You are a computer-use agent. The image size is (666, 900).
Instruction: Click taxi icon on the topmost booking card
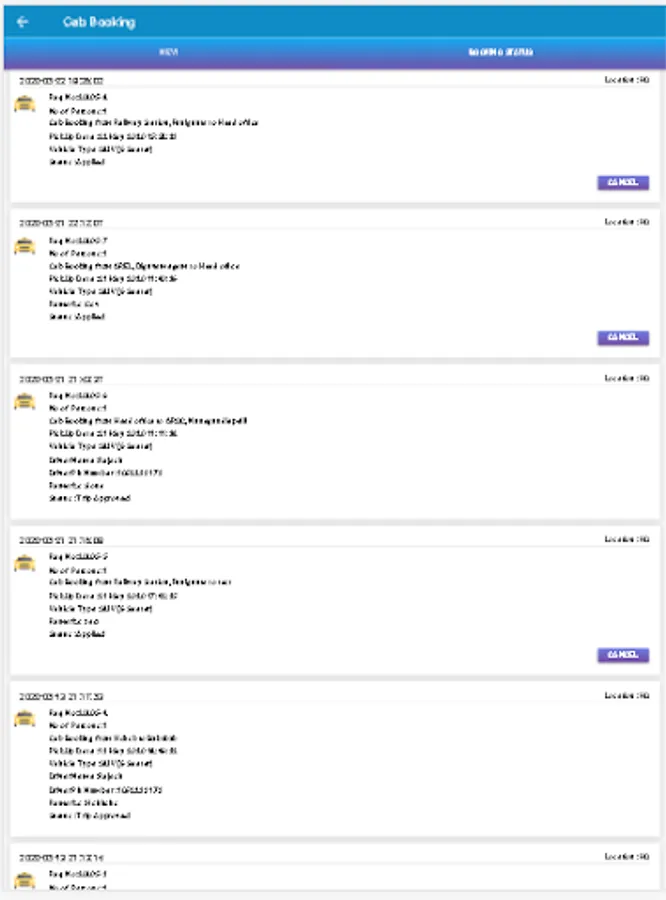(x=24, y=104)
